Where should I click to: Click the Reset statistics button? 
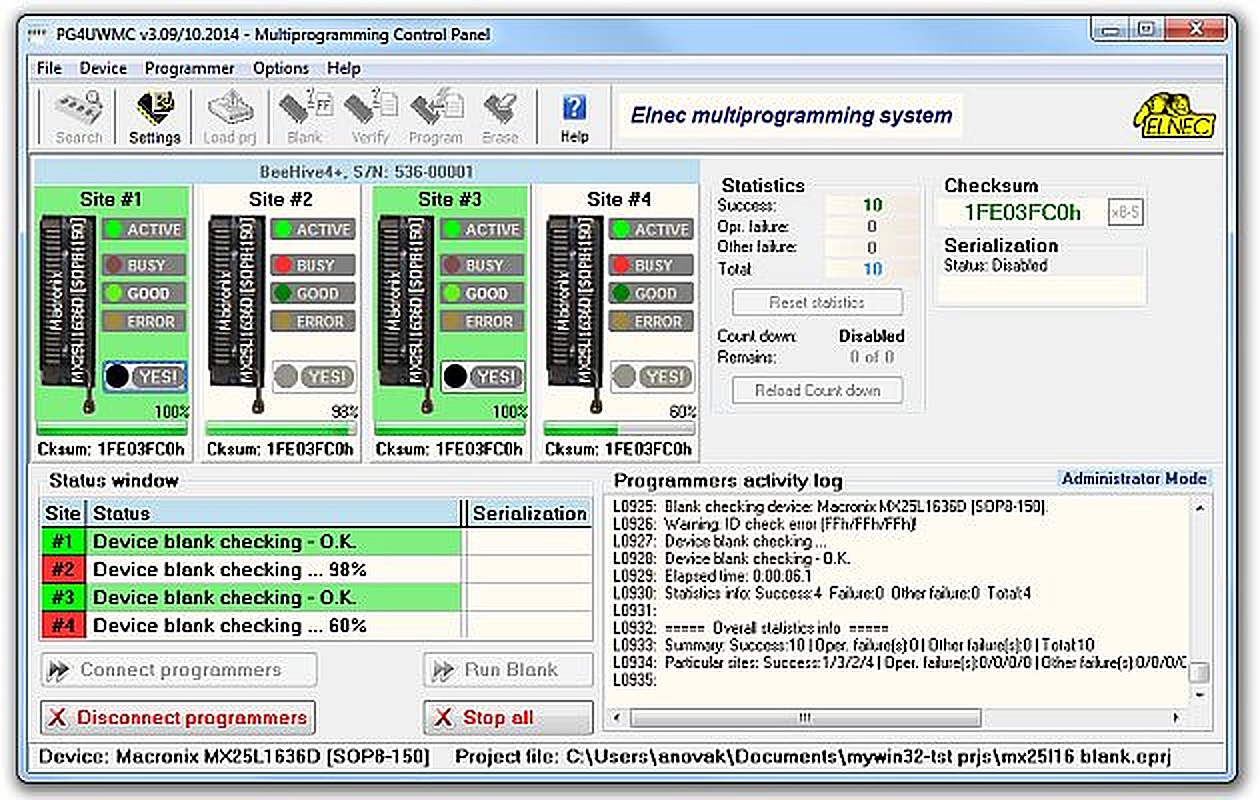pyautogui.click(x=817, y=302)
